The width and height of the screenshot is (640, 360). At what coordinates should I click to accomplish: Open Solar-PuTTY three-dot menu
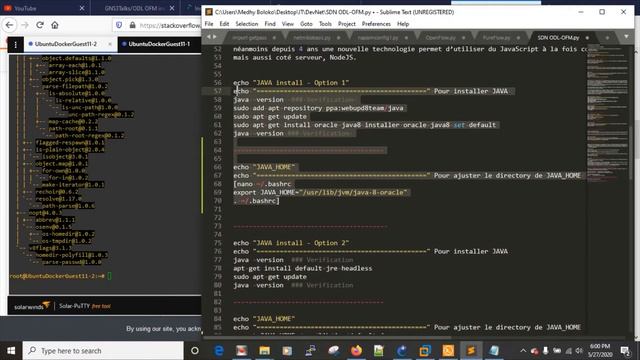click(x=16, y=44)
